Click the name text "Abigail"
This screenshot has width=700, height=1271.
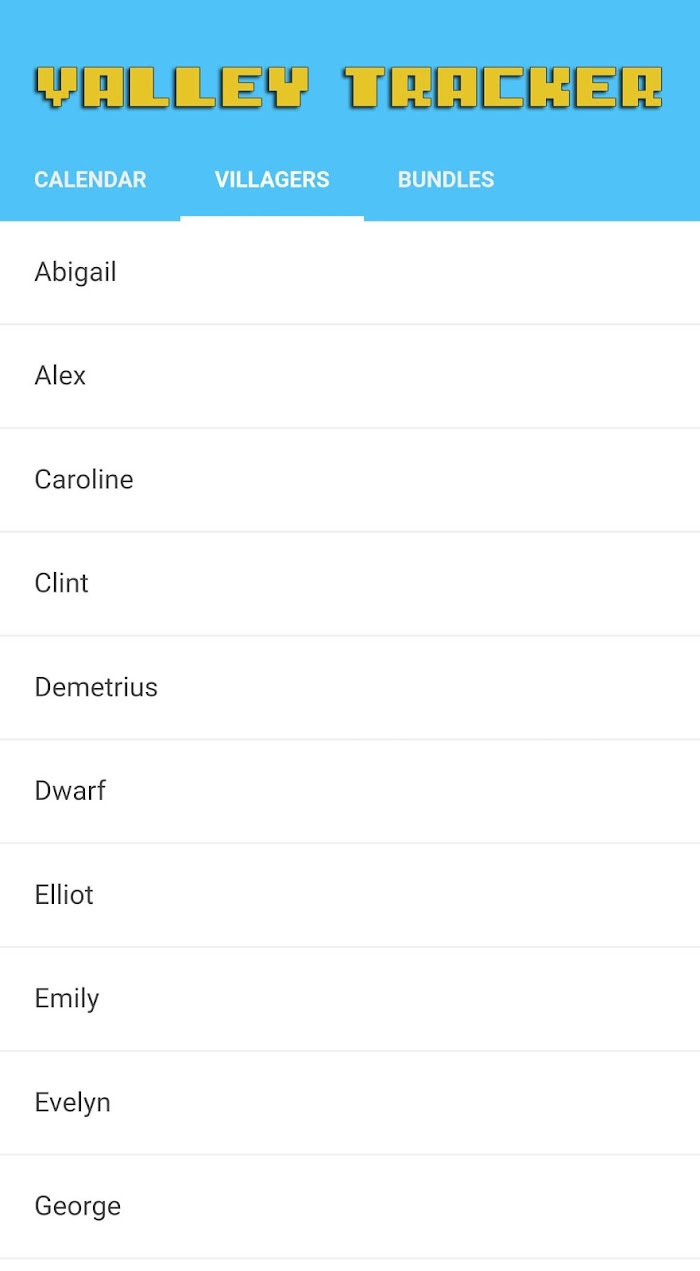[75, 273]
